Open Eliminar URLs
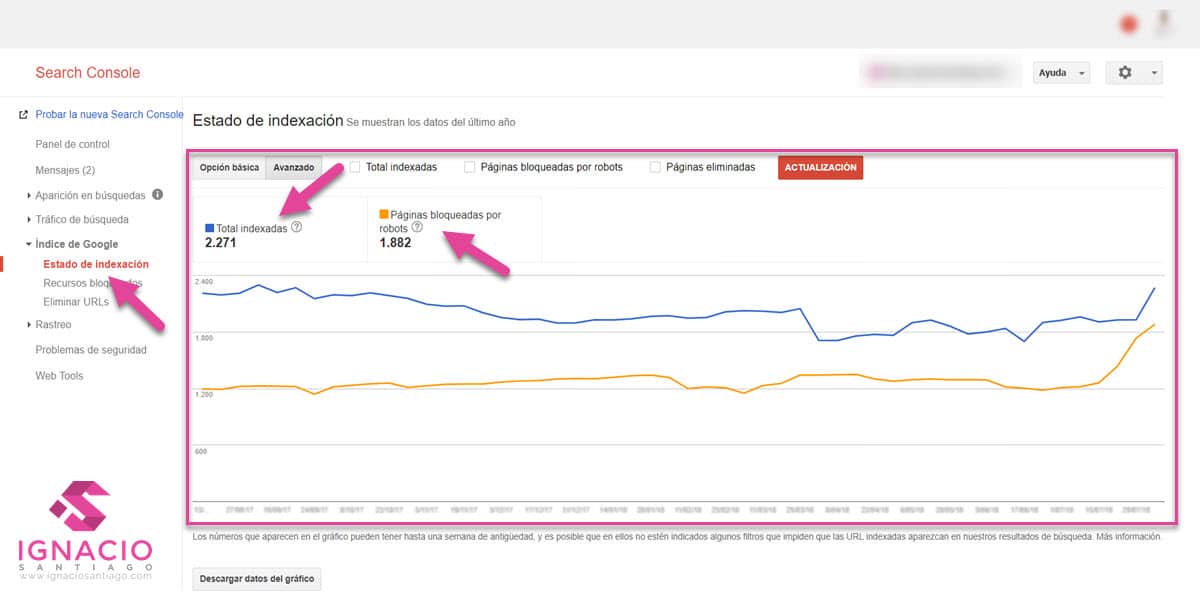Screen dimensions: 1200x600 pyautogui.click(x=76, y=301)
